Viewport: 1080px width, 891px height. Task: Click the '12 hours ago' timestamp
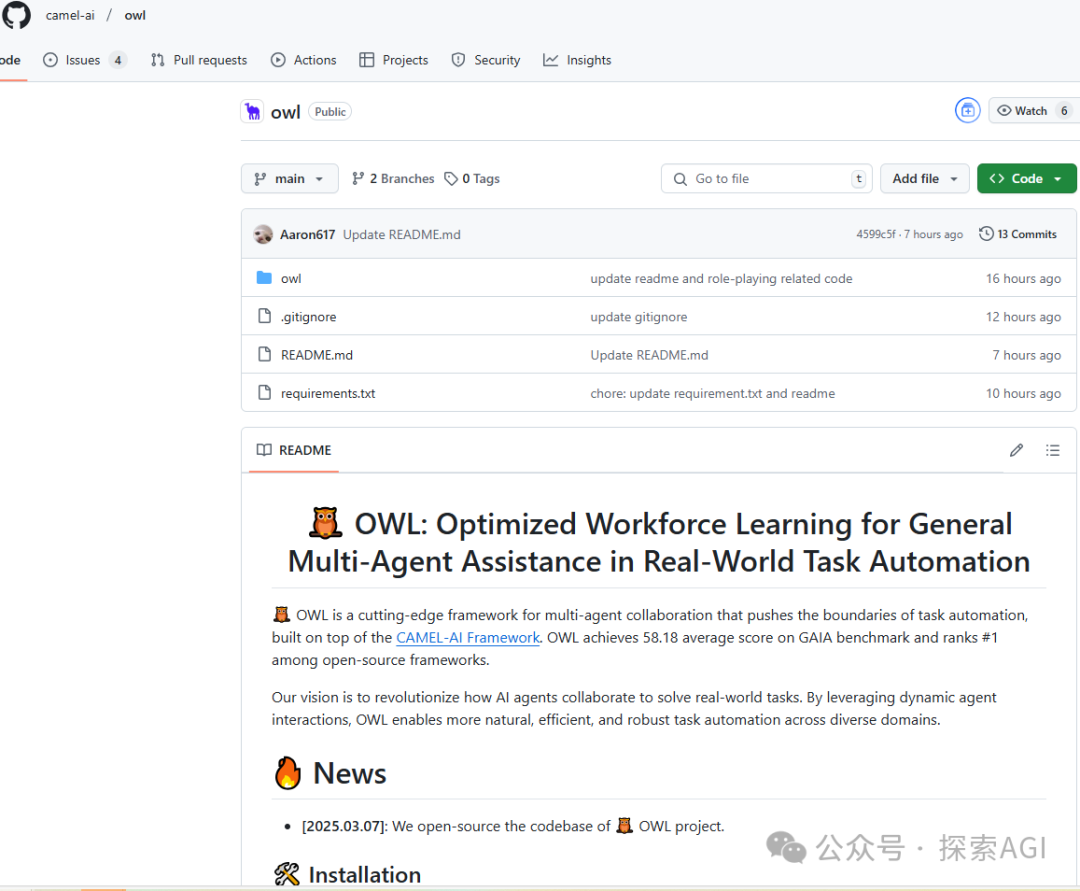(x=1023, y=317)
